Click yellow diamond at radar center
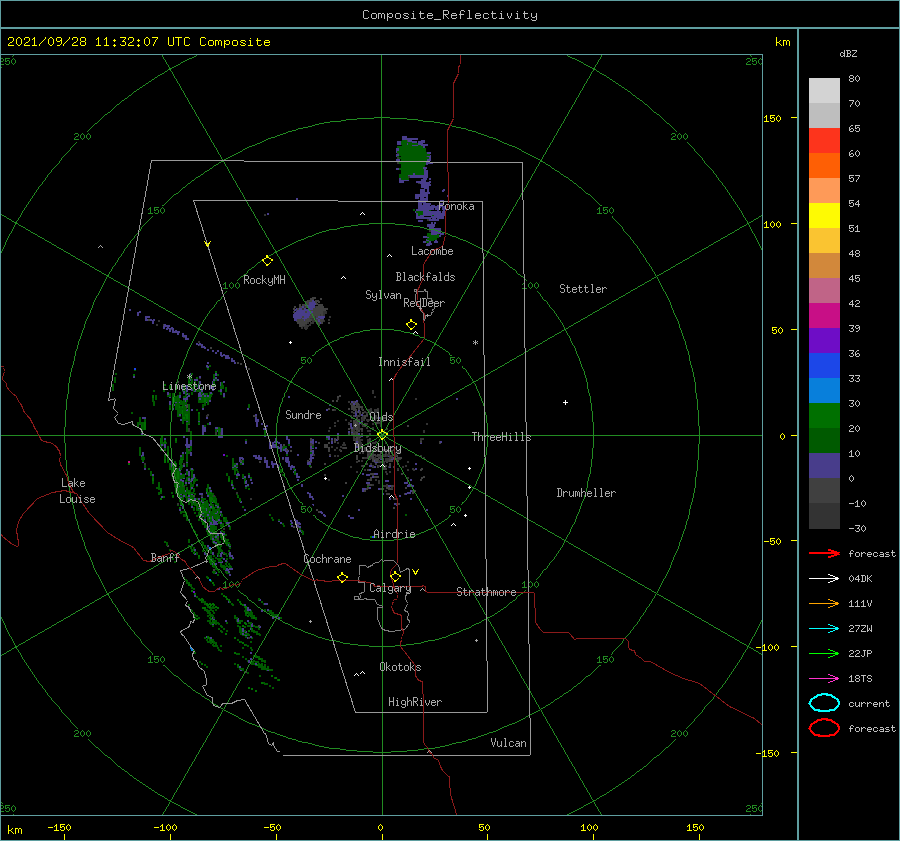Viewport: 900px width, 841px height. [x=382, y=435]
